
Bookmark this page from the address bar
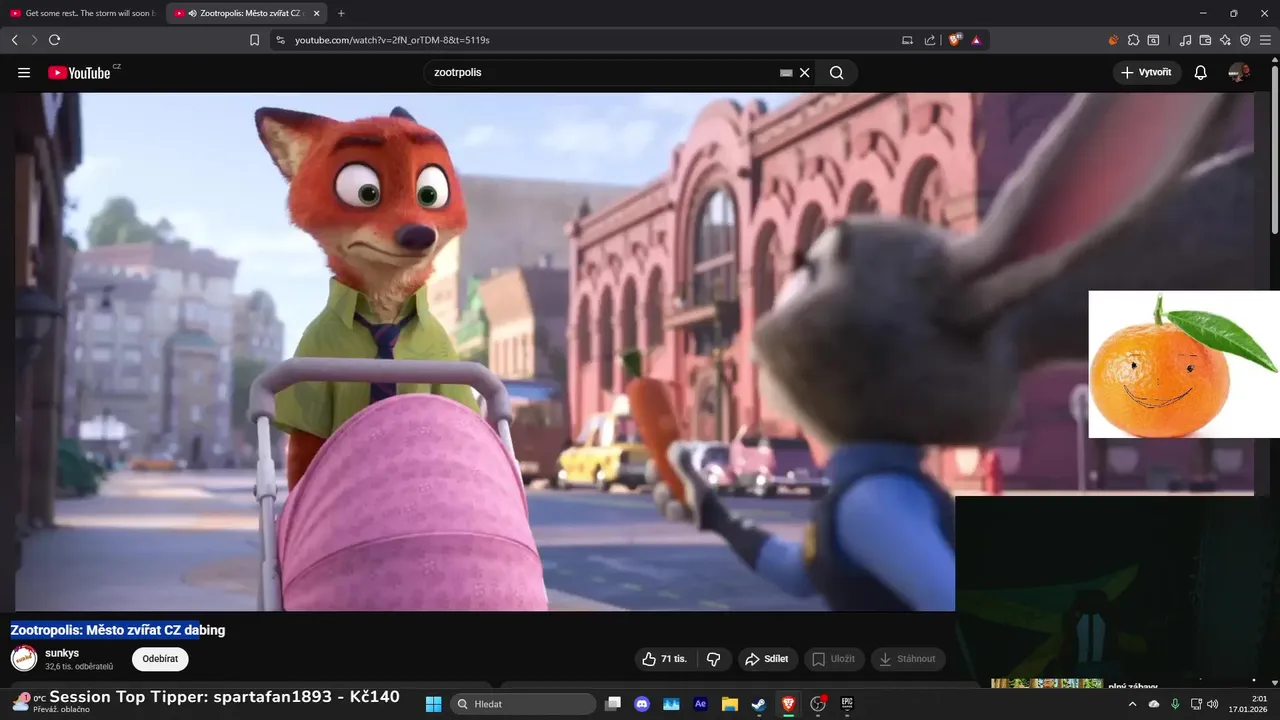[x=255, y=40]
